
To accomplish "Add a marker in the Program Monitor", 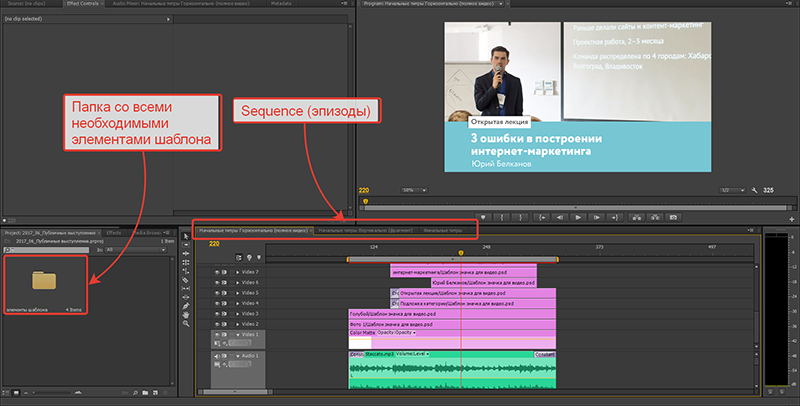I will coord(483,215).
